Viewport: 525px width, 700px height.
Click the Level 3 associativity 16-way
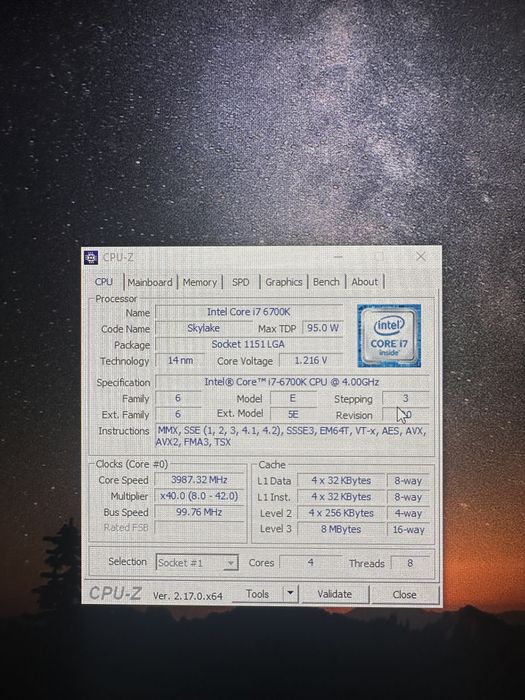click(408, 530)
